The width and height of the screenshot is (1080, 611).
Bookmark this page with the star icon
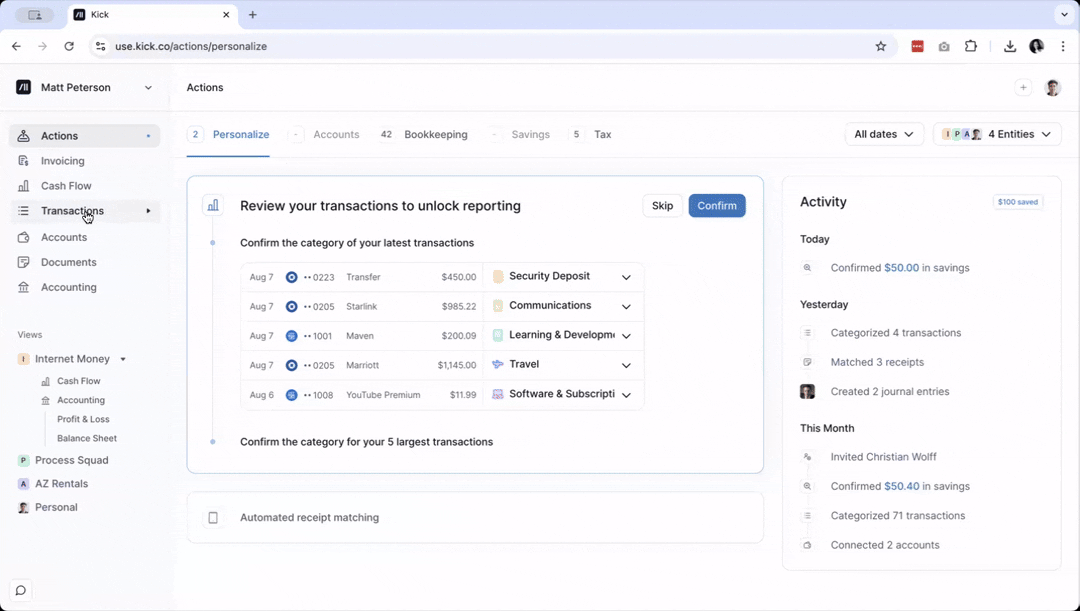click(881, 46)
